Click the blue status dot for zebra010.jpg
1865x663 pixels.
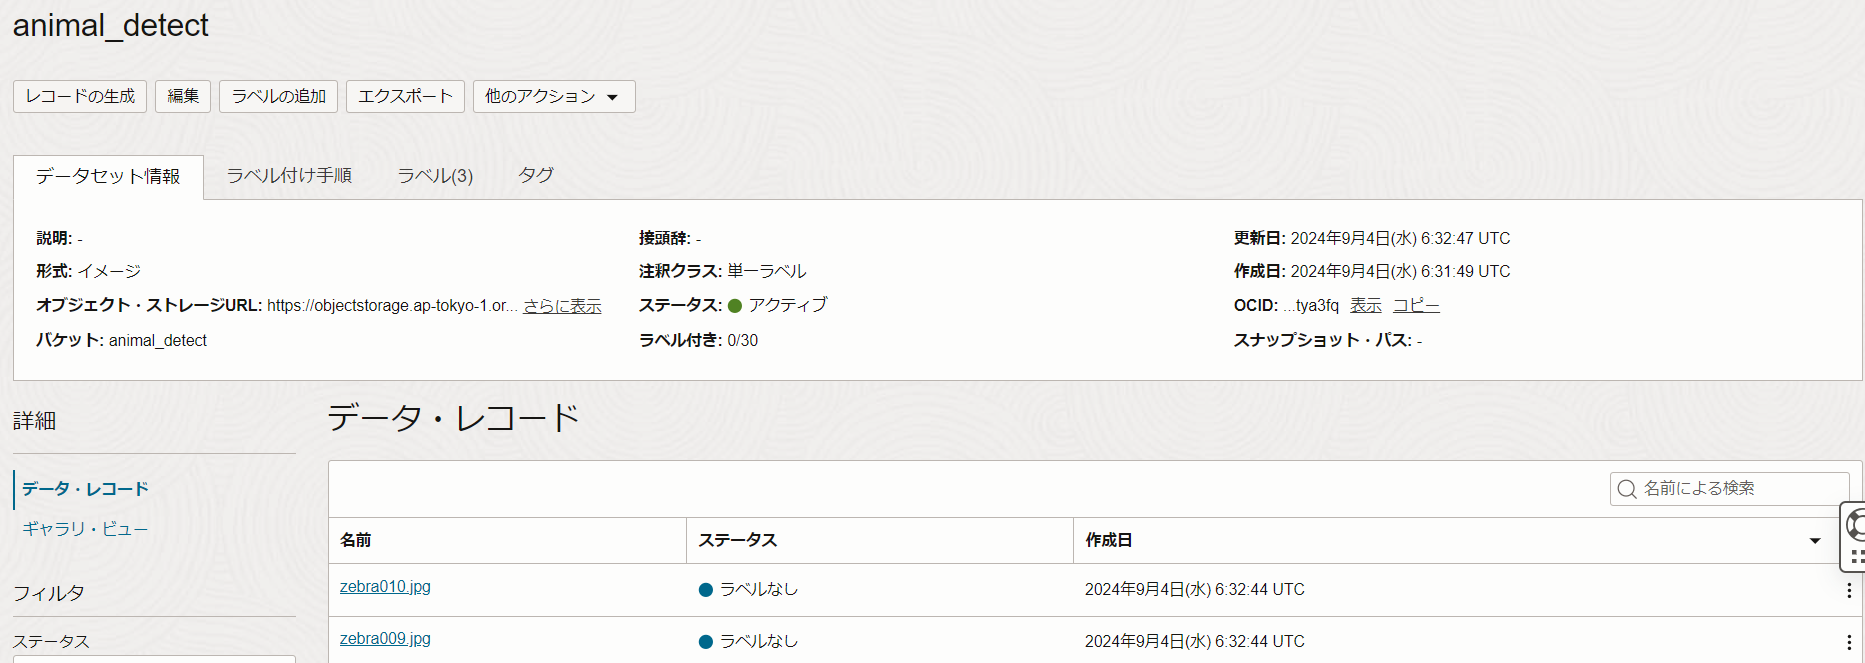click(706, 590)
